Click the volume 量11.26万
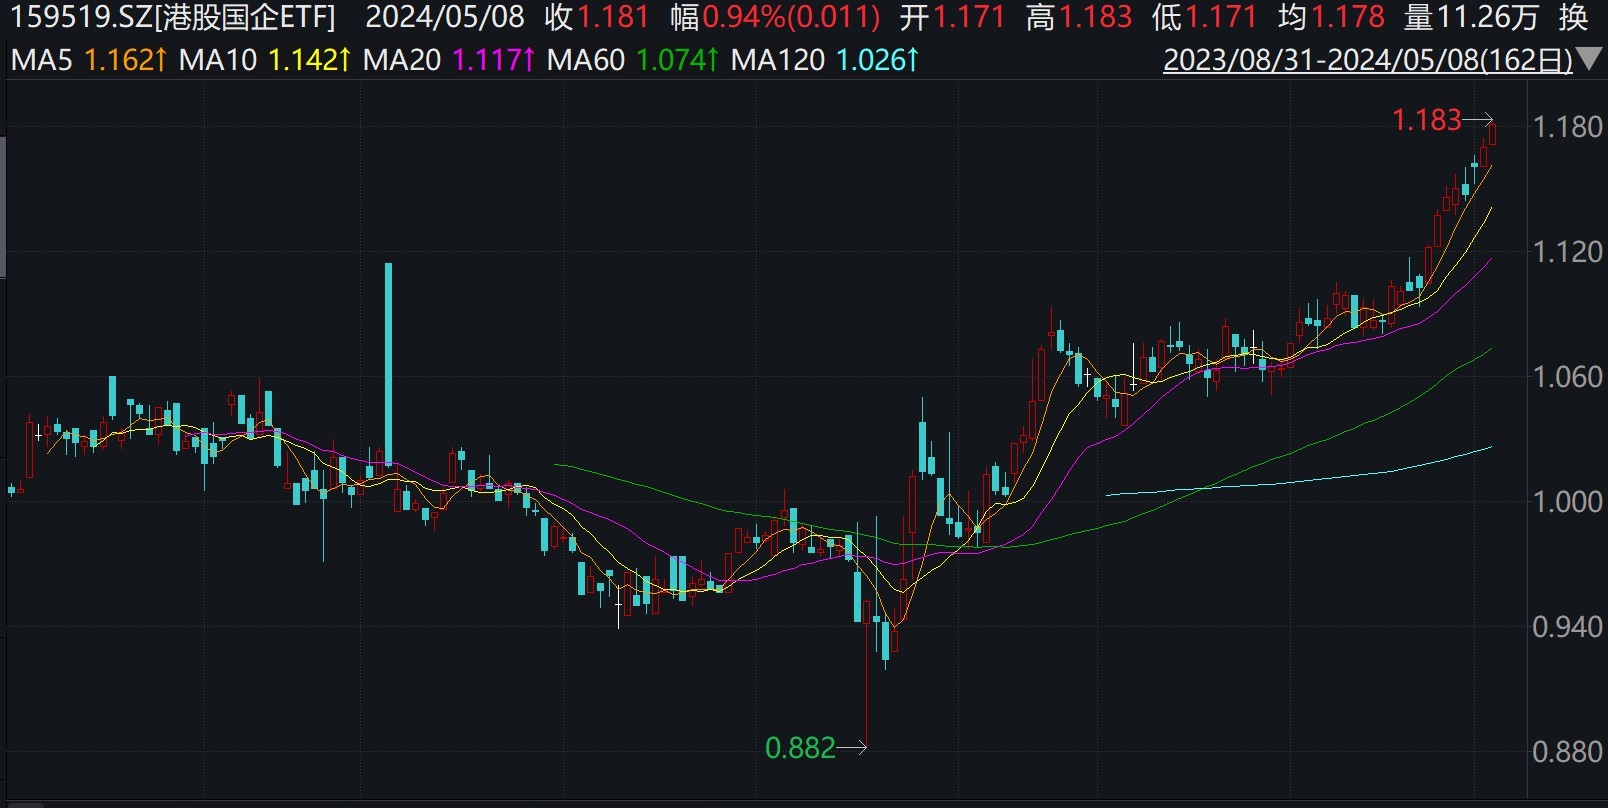The image size is (1608, 808). 1471,17
